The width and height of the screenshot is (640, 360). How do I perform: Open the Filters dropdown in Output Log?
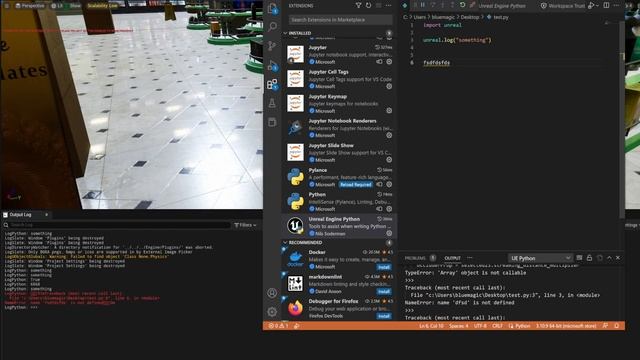click(245, 225)
